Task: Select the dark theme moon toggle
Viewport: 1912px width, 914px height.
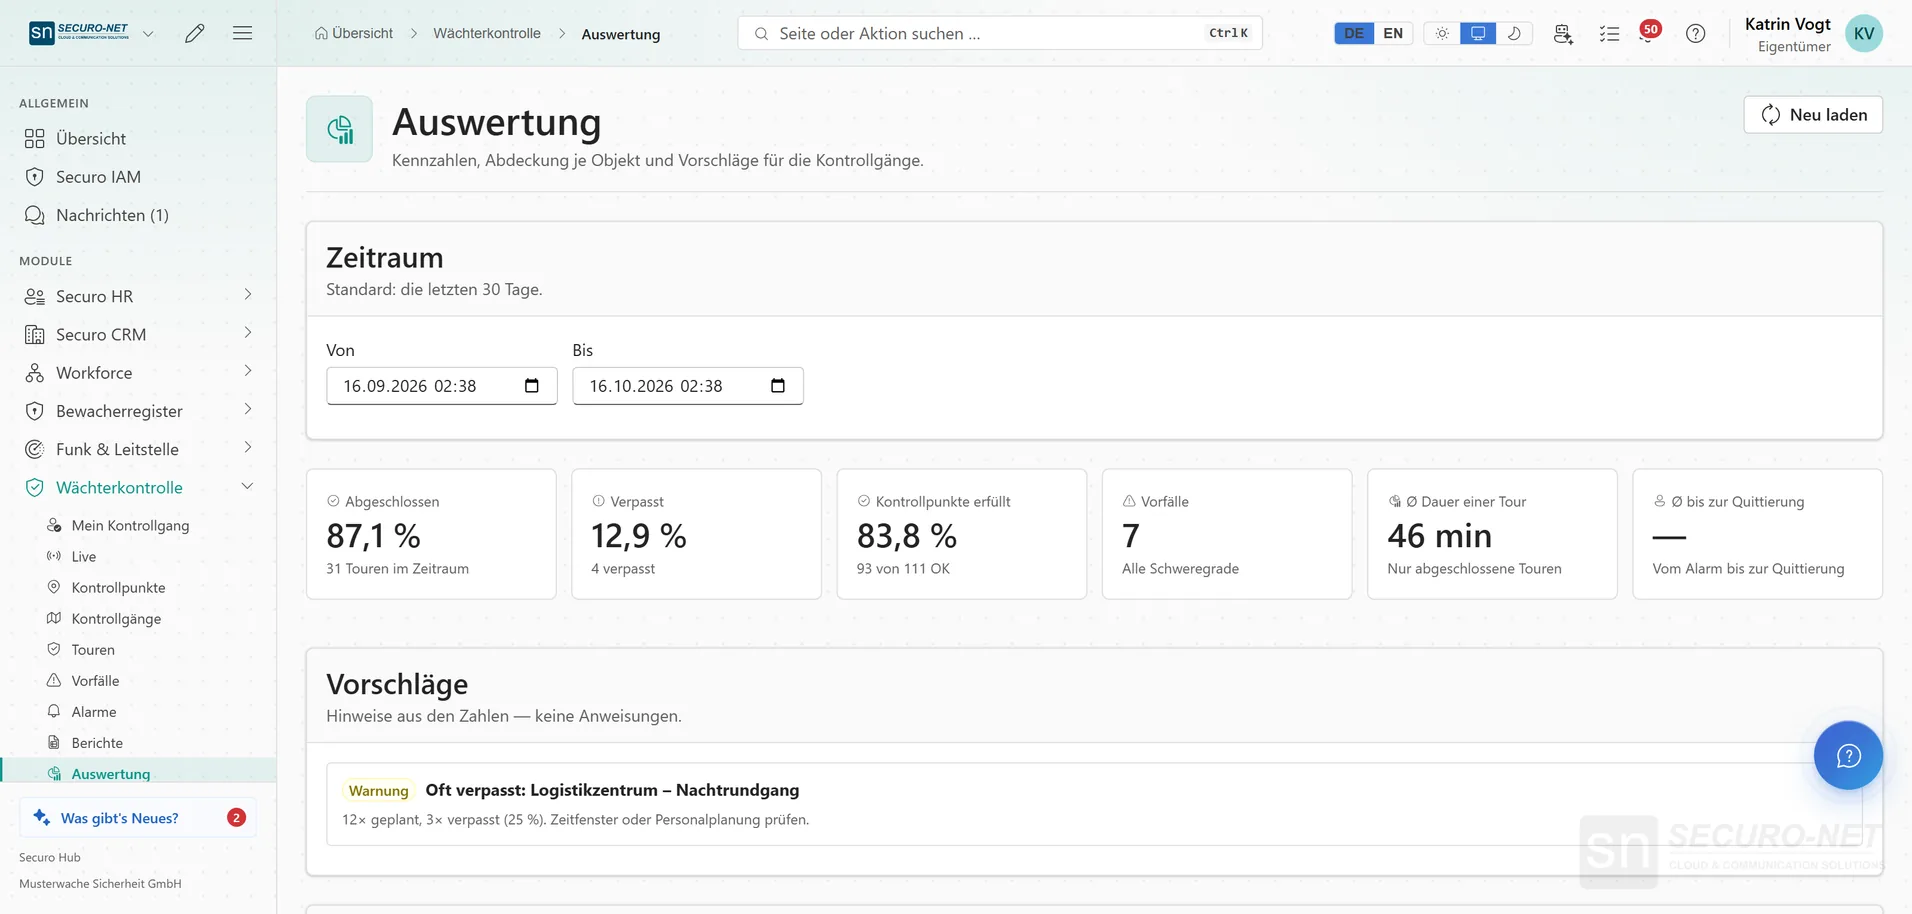Action: click(x=1514, y=33)
